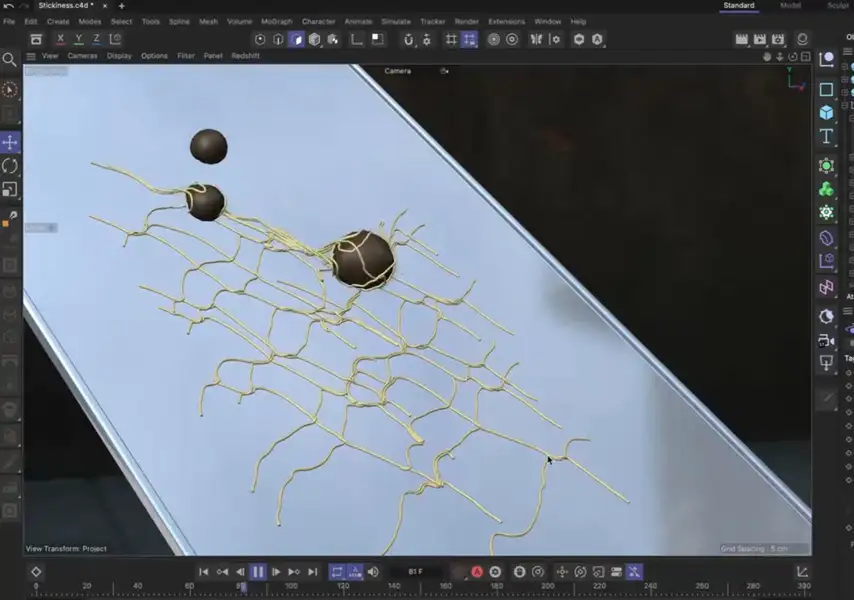The image size is (854, 600).
Task: Select the Move tool in the left toolbar
Action: pyautogui.click(x=10, y=141)
